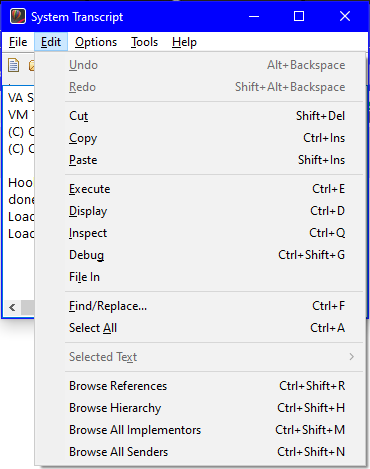
Task: Click the System Transcript app icon
Action: pos(18,16)
